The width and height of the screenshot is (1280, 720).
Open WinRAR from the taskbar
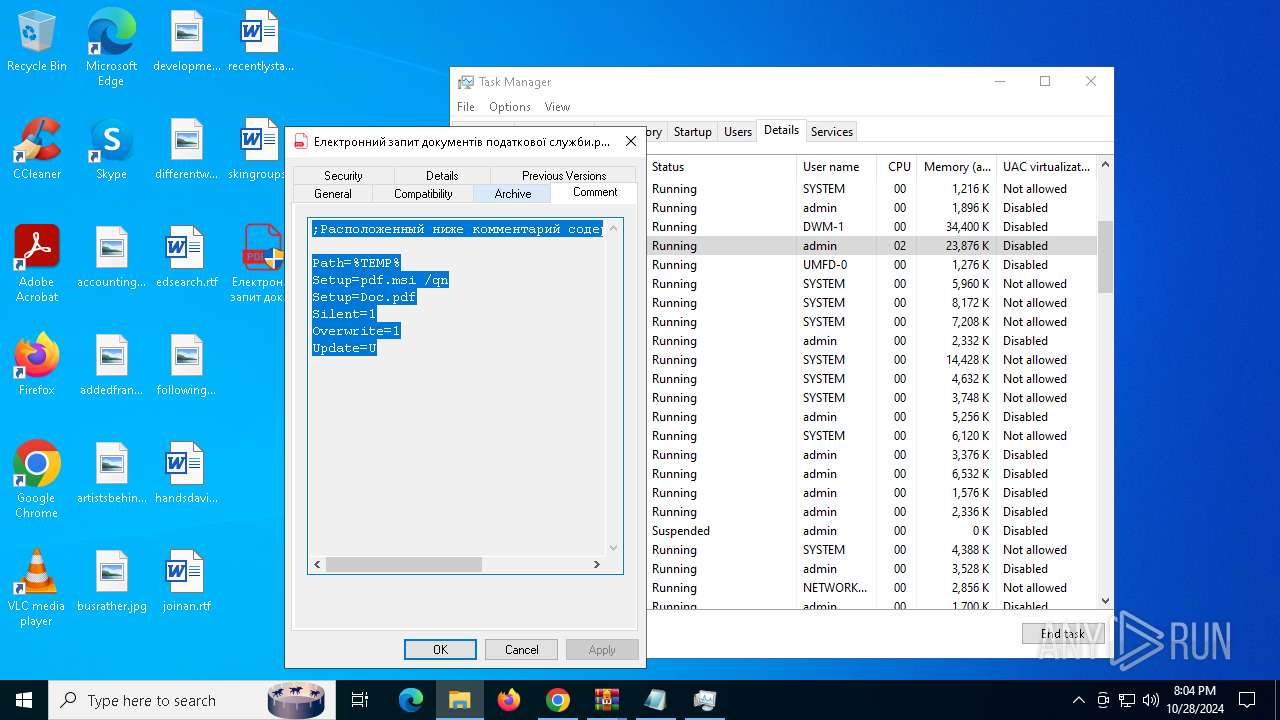(x=607, y=700)
